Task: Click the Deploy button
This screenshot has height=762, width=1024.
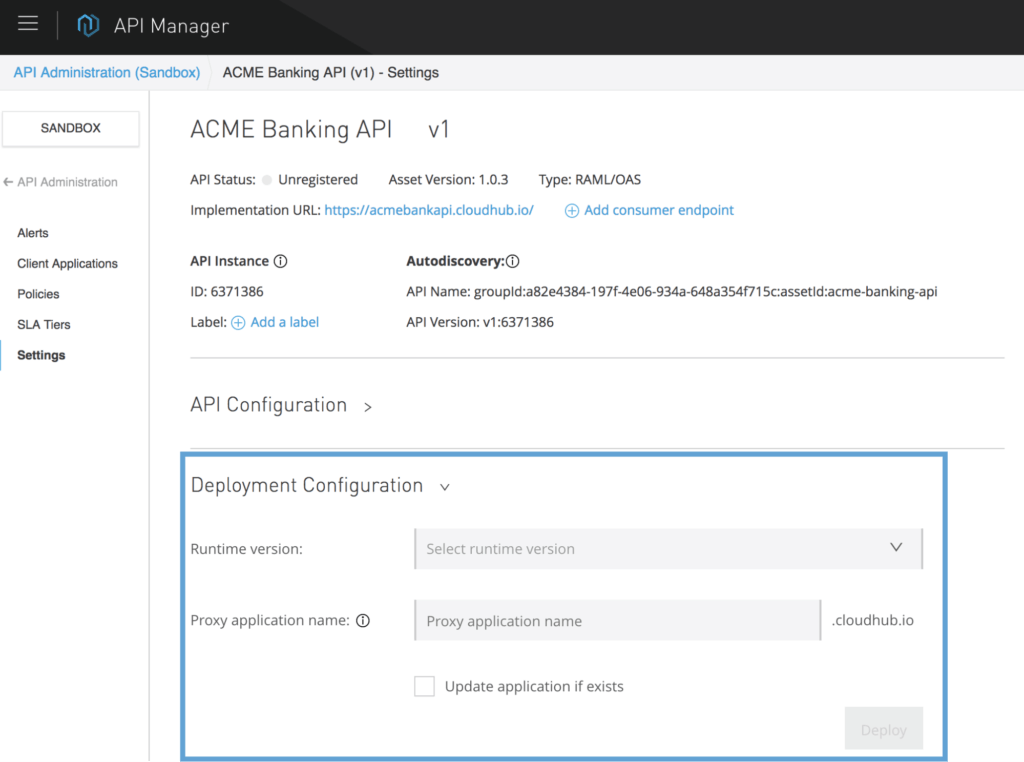Action: 884,729
